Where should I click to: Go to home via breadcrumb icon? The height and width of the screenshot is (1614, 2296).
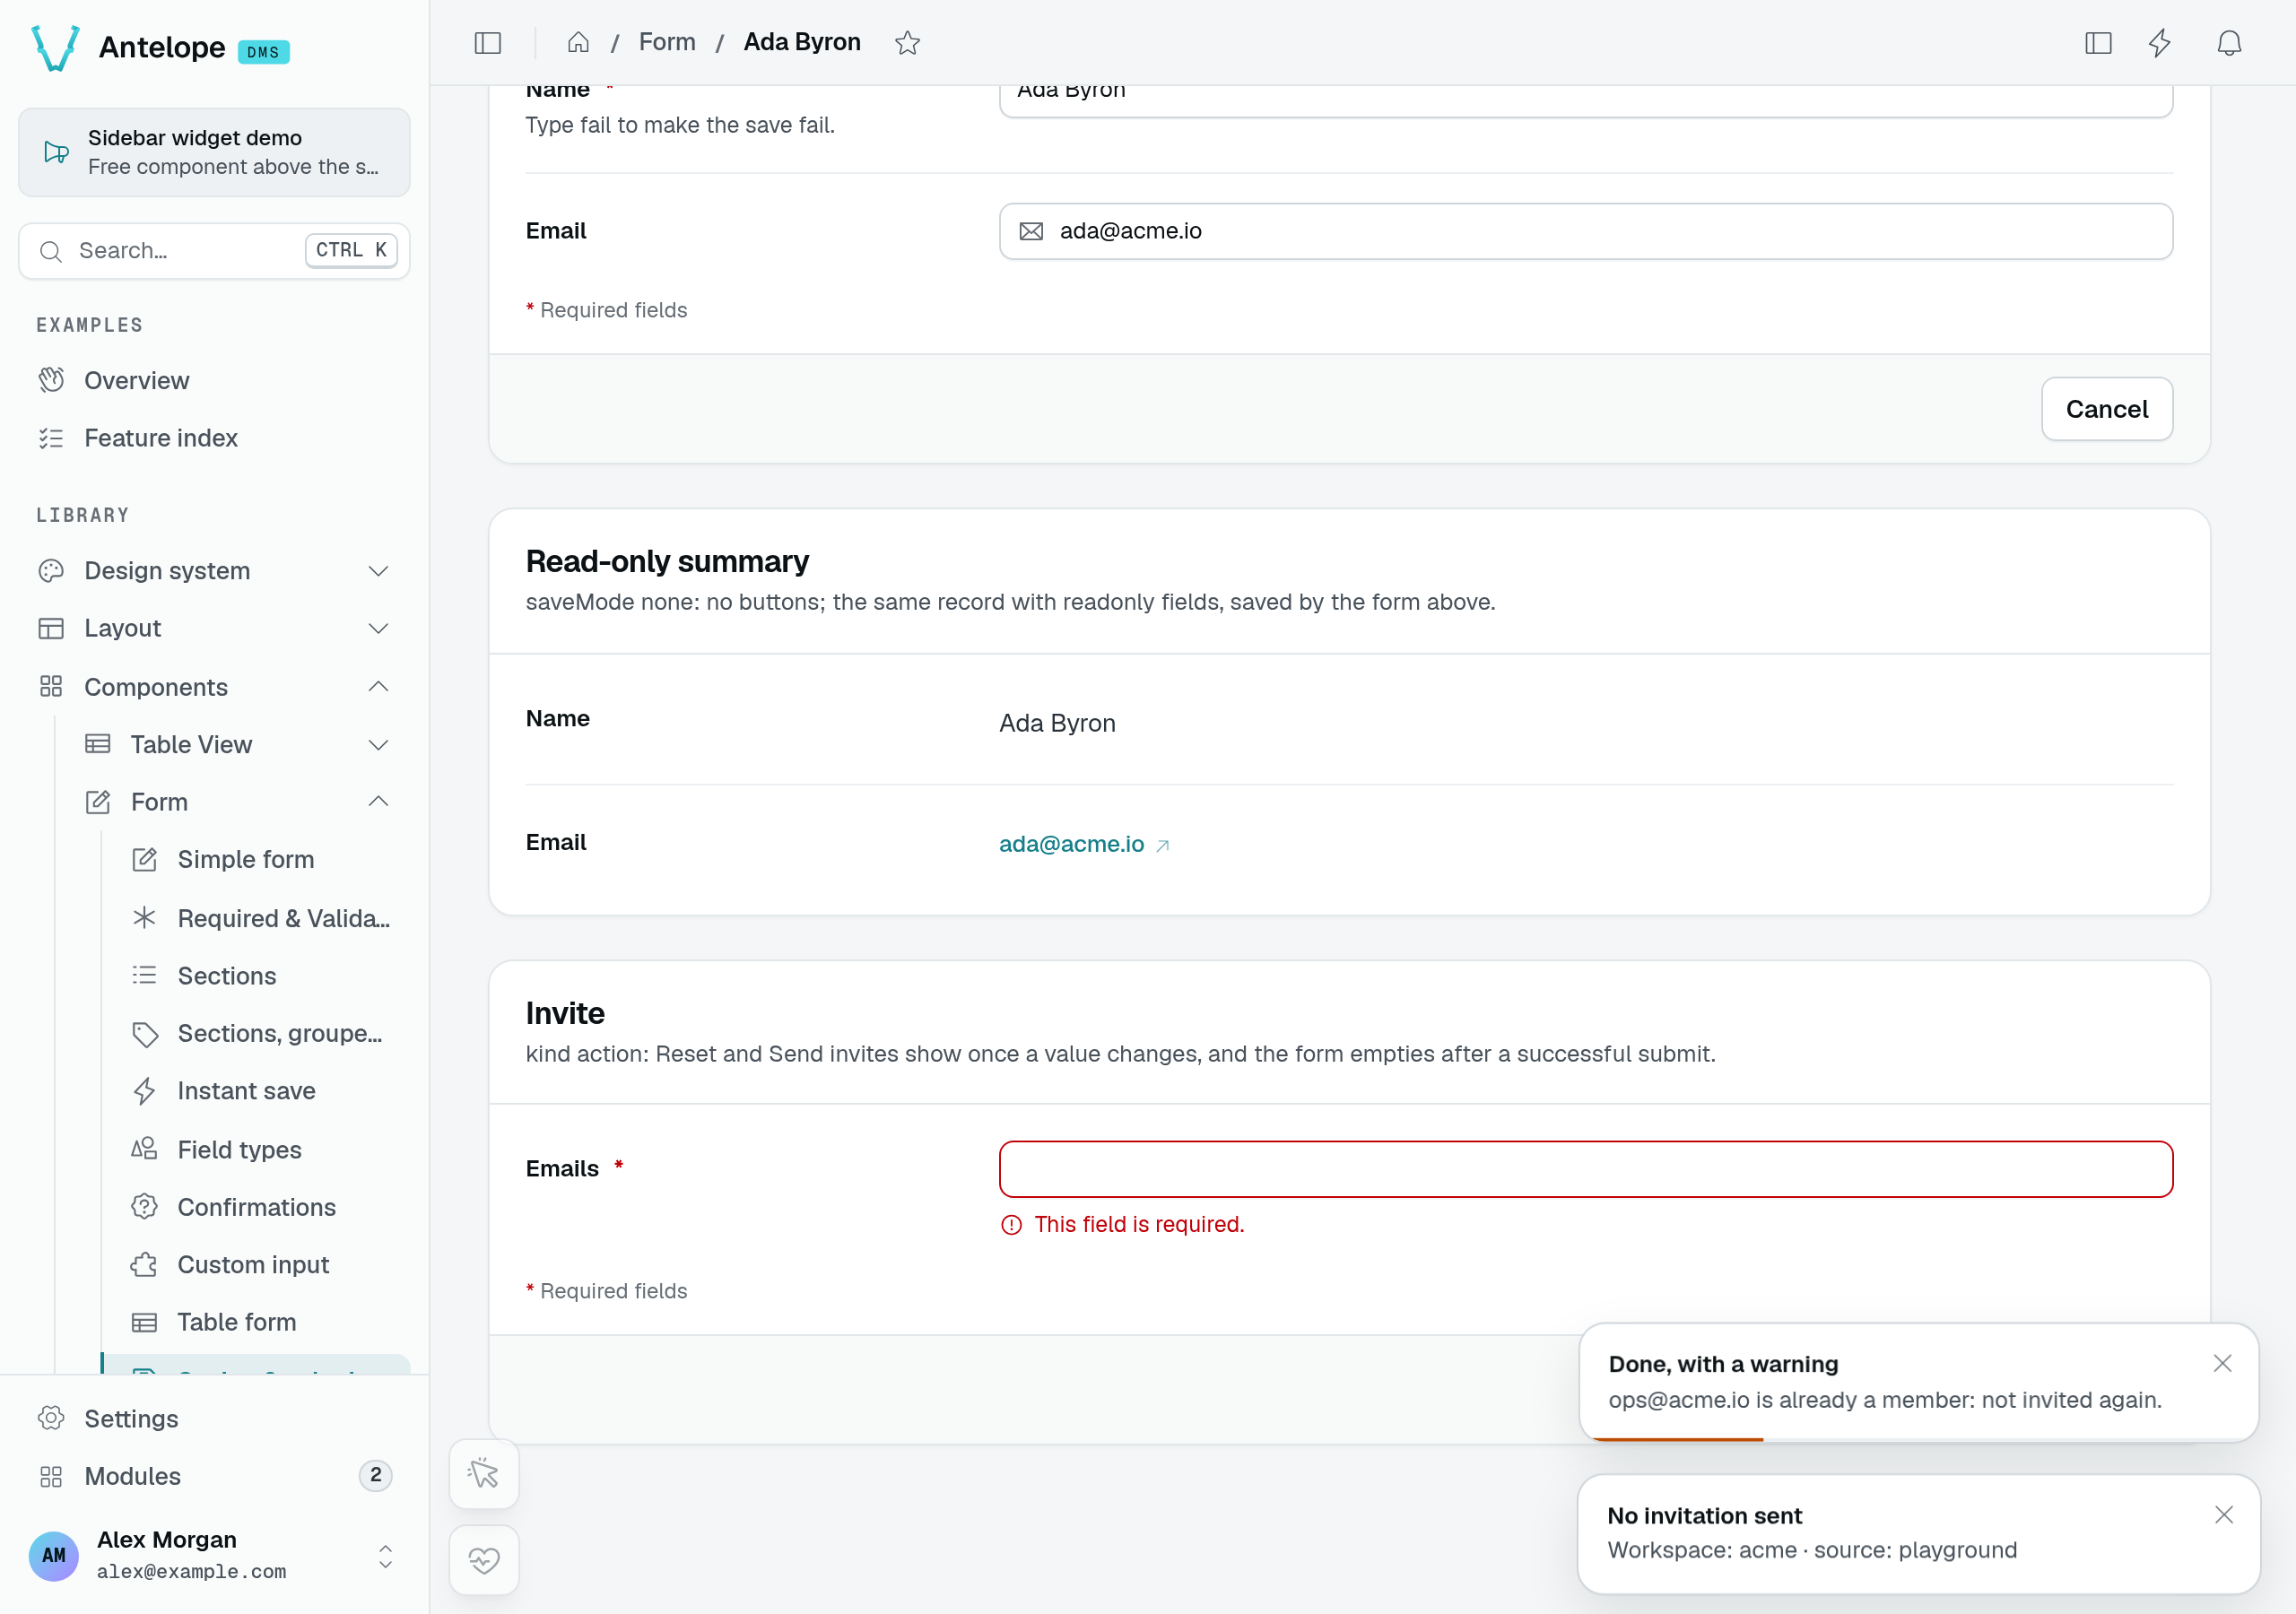578,43
